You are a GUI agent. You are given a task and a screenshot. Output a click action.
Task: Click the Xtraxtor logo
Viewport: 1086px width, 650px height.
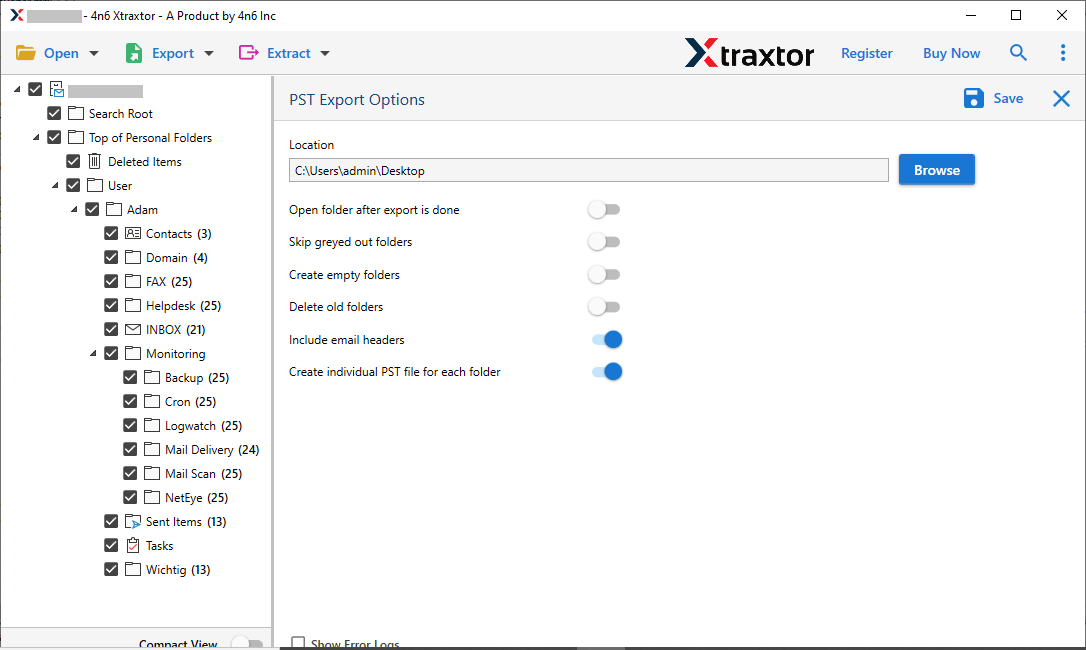point(749,53)
